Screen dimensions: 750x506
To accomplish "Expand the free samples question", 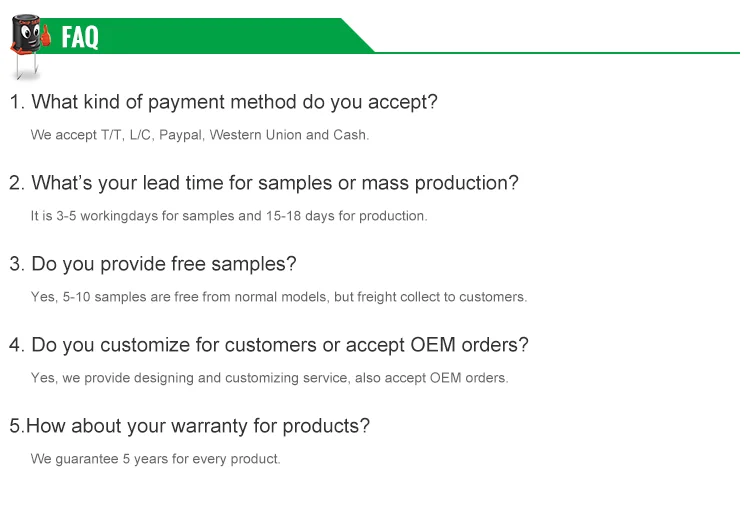I will click(x=153, y=264).
